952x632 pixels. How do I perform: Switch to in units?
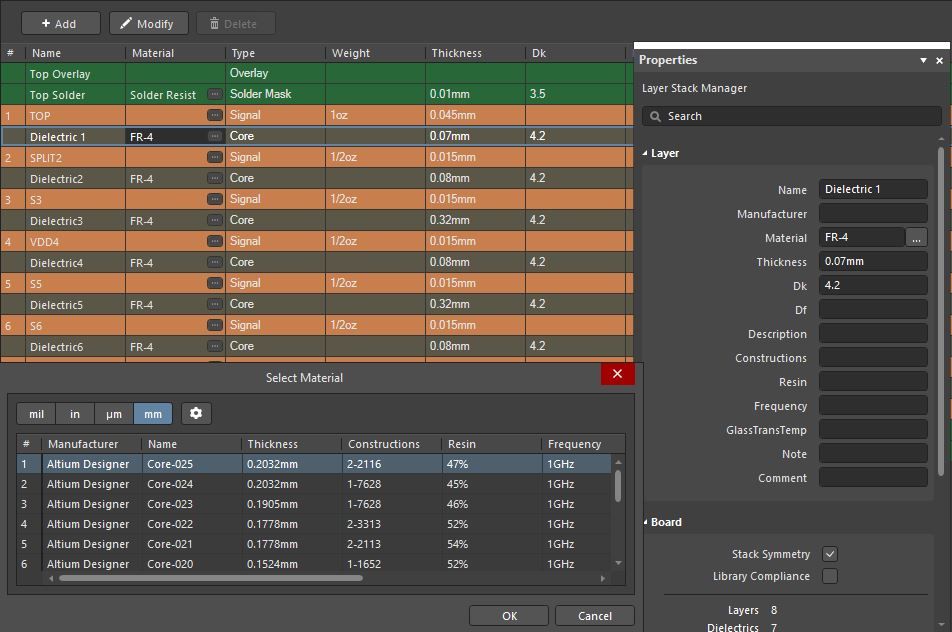coord(75,413)
